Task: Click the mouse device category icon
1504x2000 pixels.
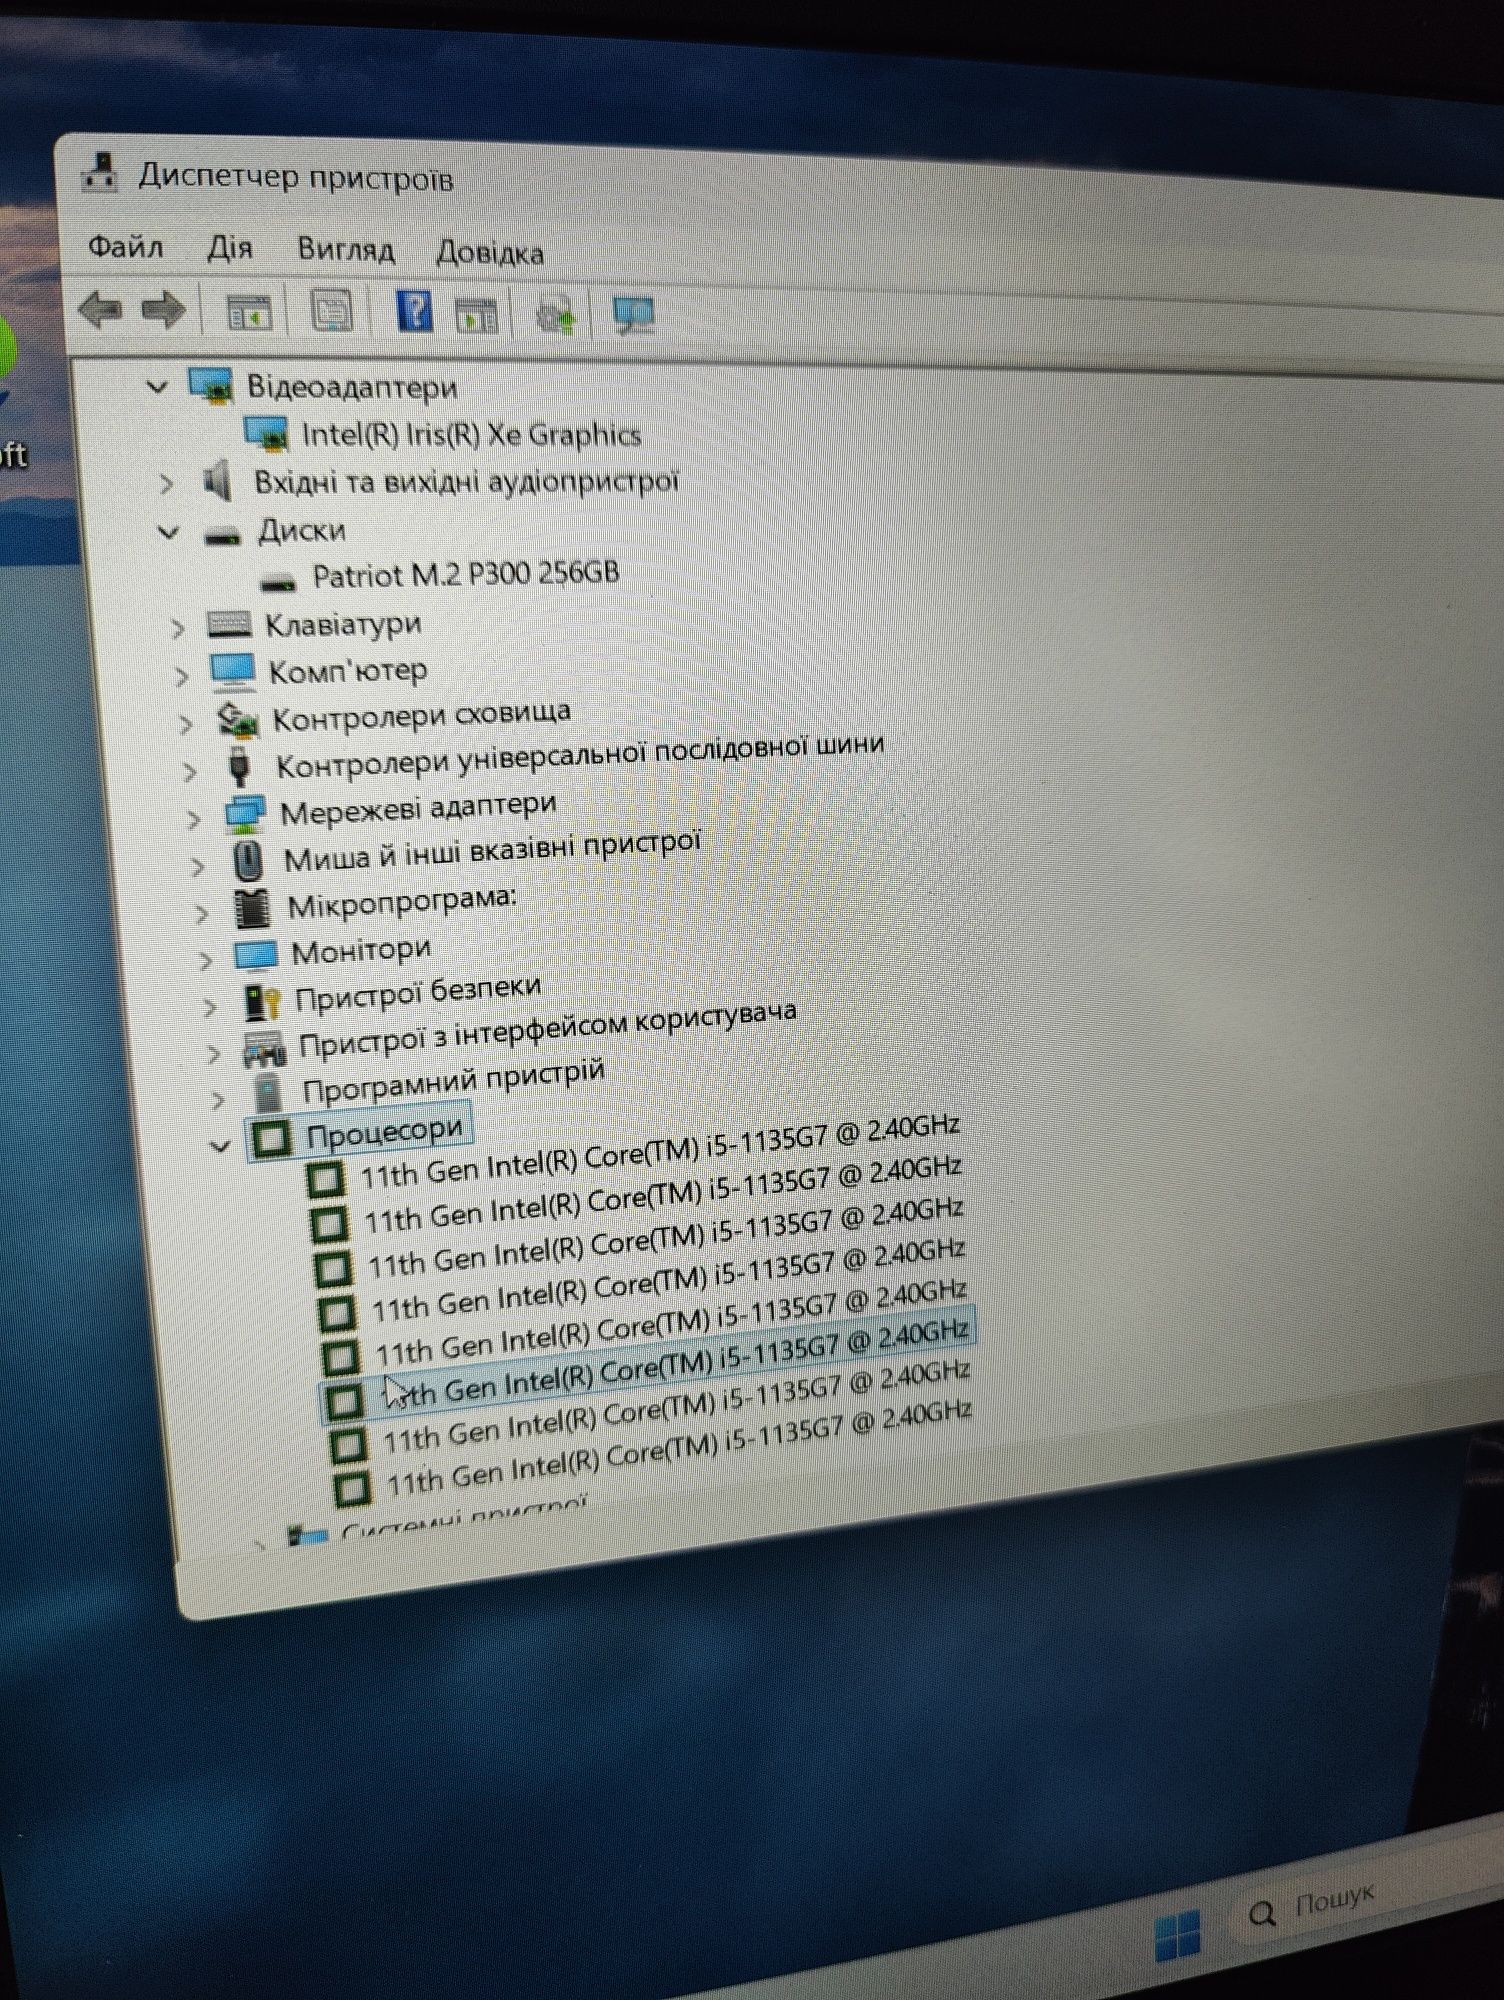Action: tap(246, 860)
